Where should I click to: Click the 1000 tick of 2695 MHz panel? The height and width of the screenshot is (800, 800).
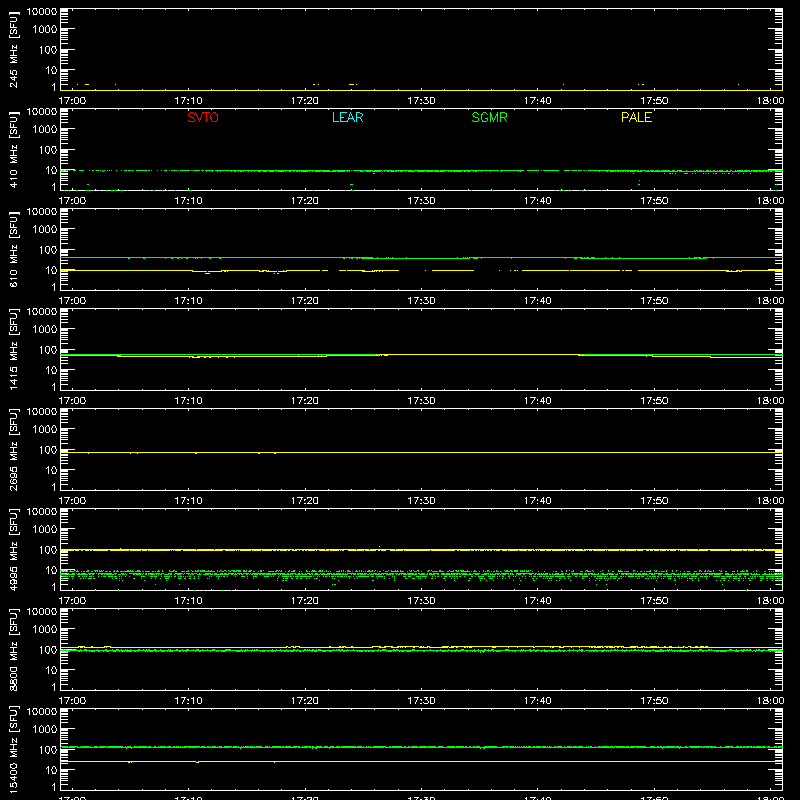click(x=45, y=430)
